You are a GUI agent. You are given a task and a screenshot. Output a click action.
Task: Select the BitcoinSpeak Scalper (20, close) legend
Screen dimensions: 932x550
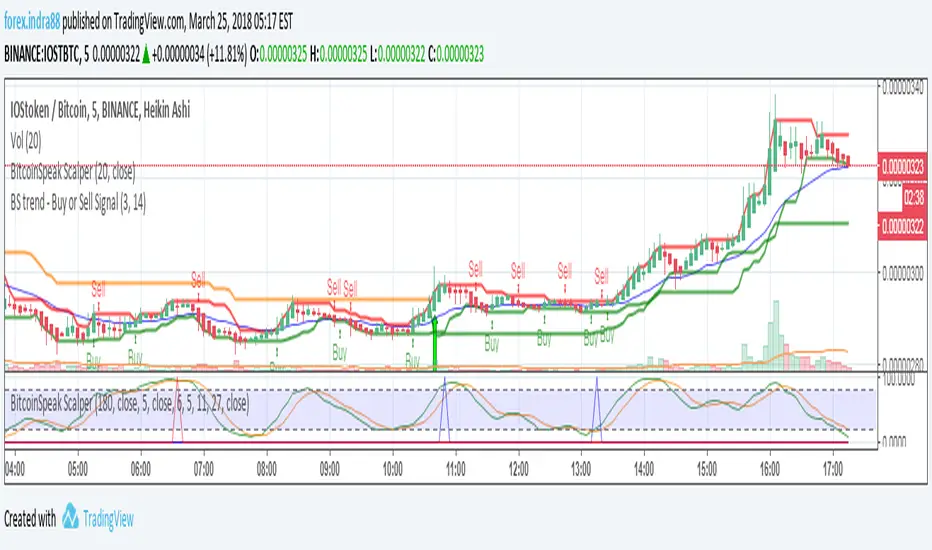pyautogui.click(x=73, y=172)
